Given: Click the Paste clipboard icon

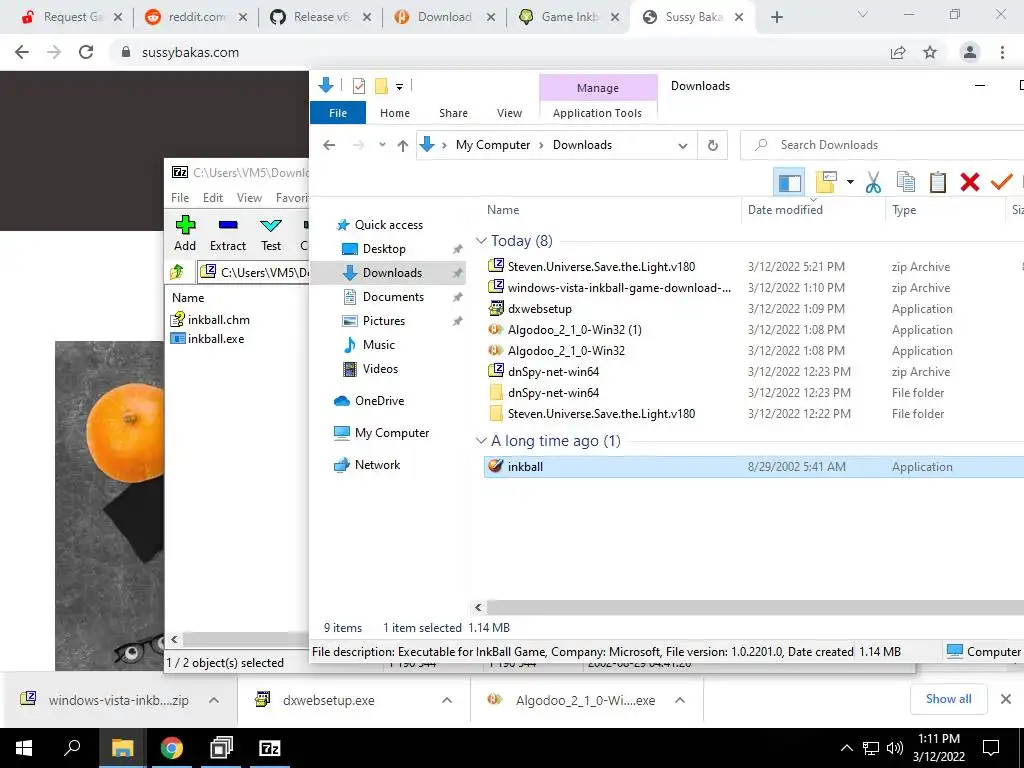Looking at the screenshot, I should (x=938, y=182).
